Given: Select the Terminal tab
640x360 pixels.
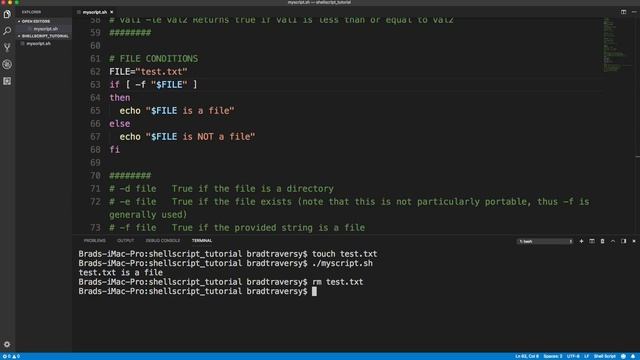Looking at the screenshot, I should coord(202,240).
